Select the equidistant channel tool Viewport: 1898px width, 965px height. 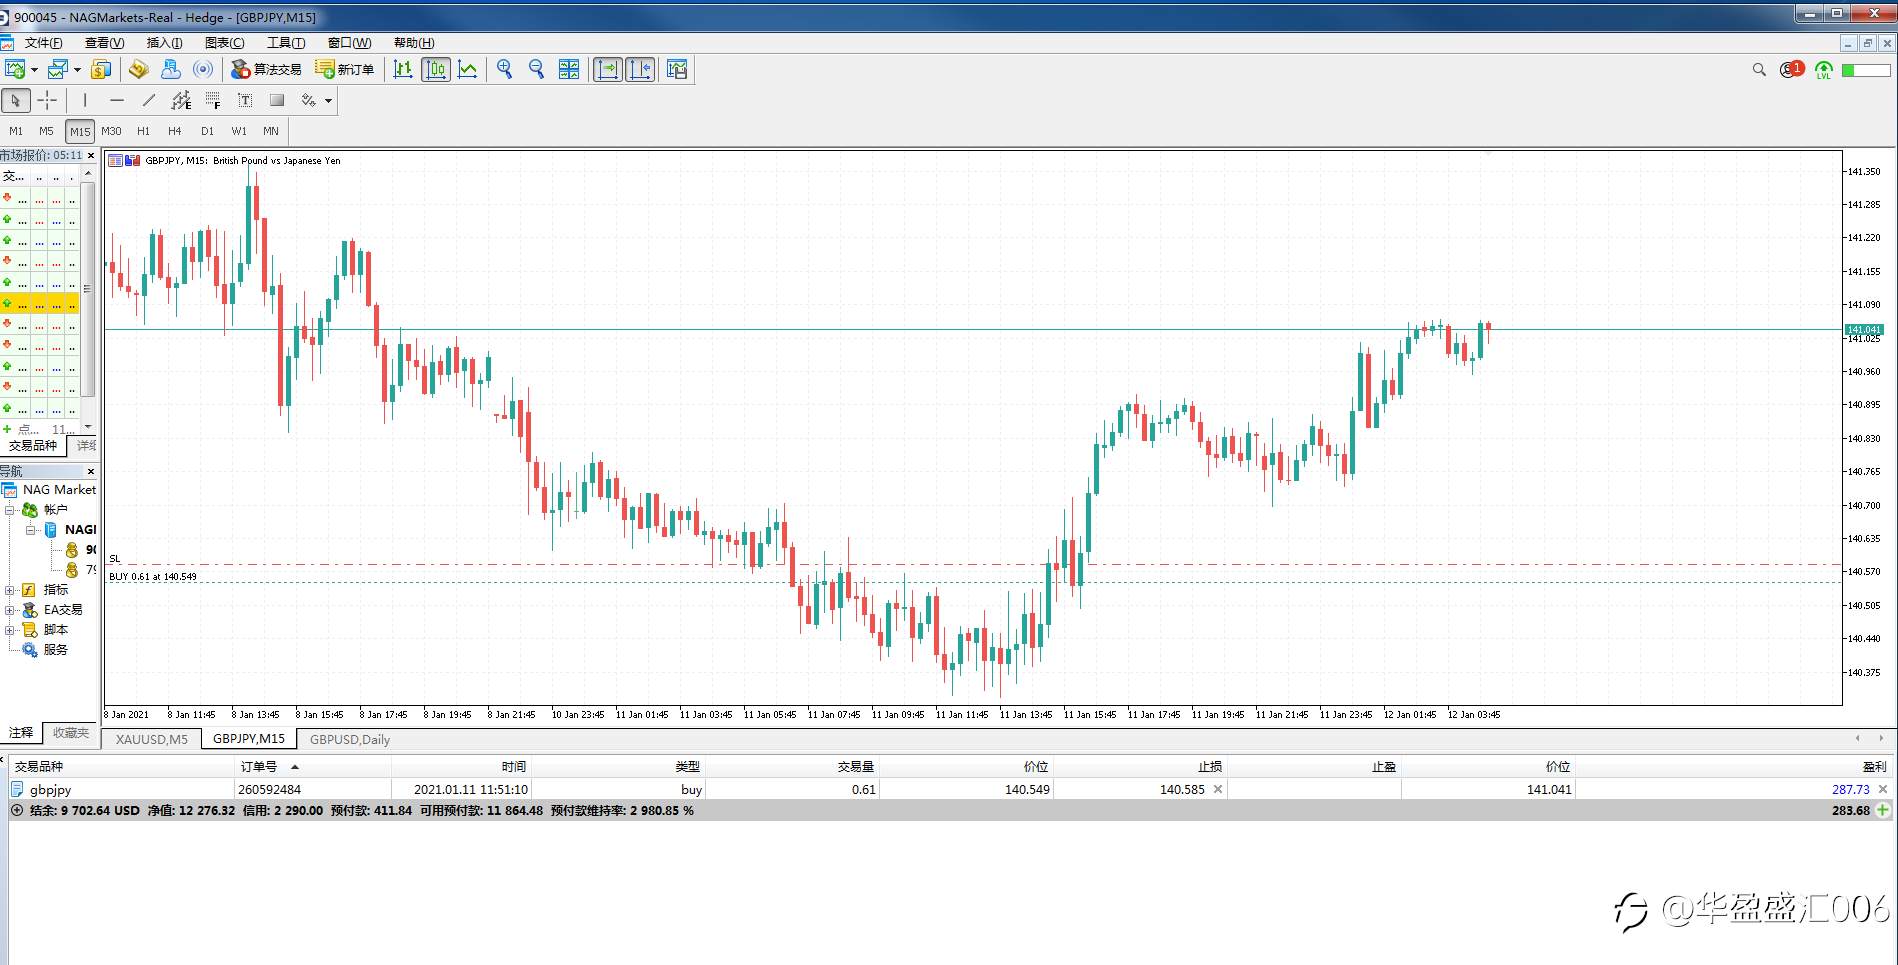click(181, 100)
